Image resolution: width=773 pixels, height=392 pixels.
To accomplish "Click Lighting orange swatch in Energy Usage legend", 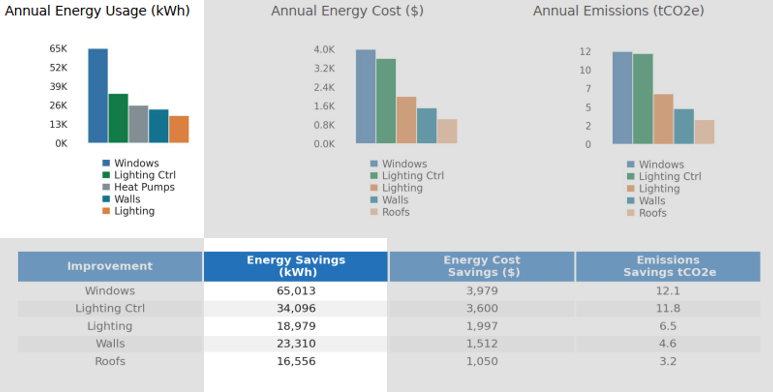I will tap(106, 211).
